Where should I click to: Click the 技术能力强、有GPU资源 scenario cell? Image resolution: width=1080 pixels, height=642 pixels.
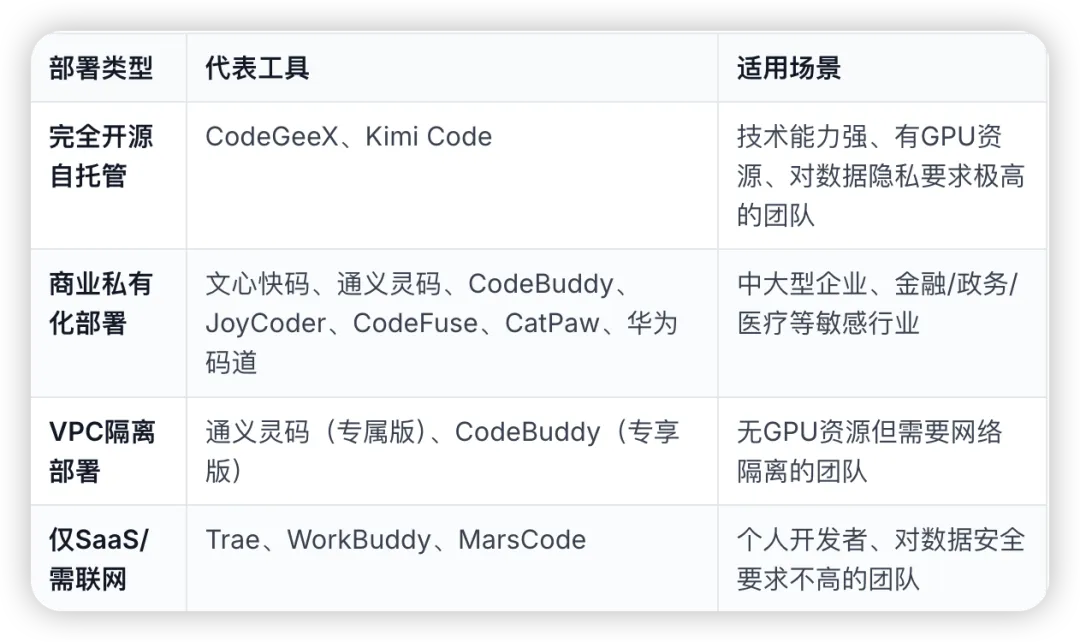[x=881, y=176]
